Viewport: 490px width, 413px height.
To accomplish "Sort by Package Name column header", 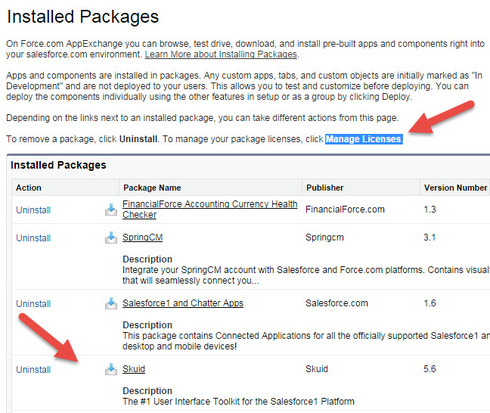I will (152, 188).
